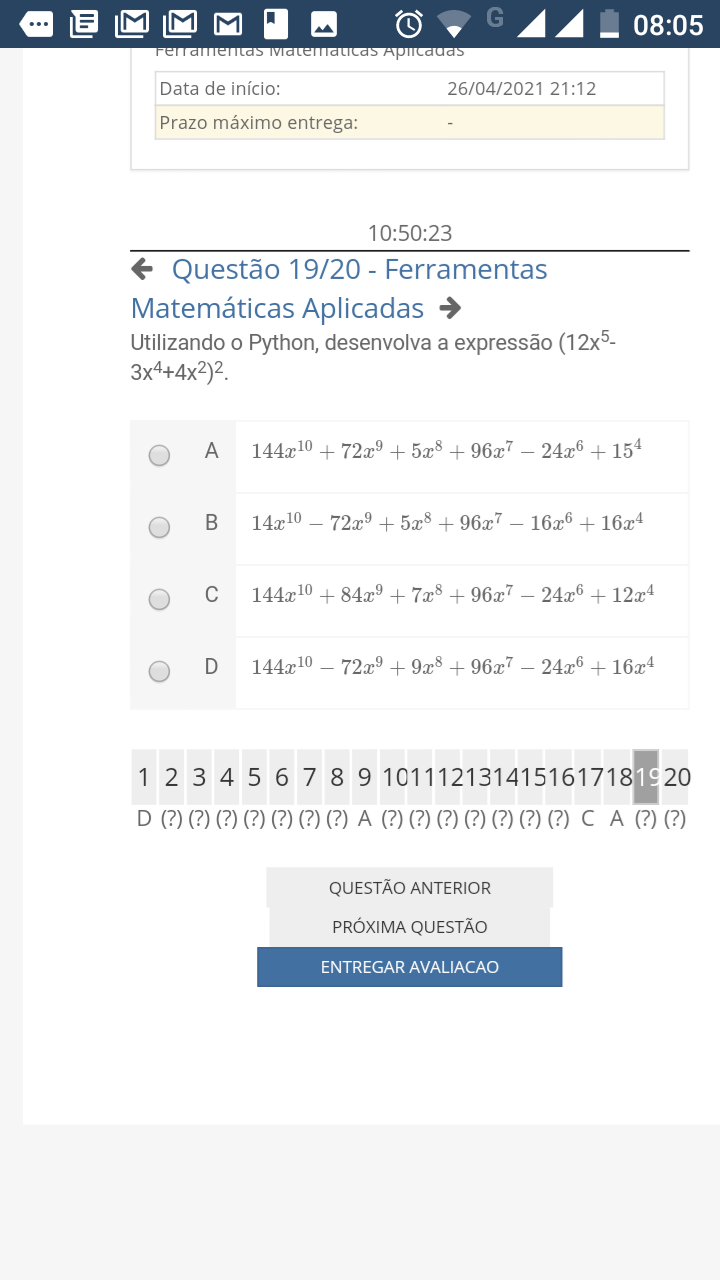
Task: Tap the battery status icon
Action: (608, 23)
